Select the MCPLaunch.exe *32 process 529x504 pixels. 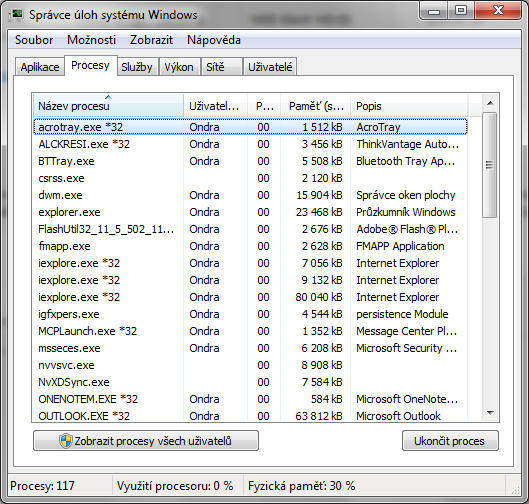250,331
